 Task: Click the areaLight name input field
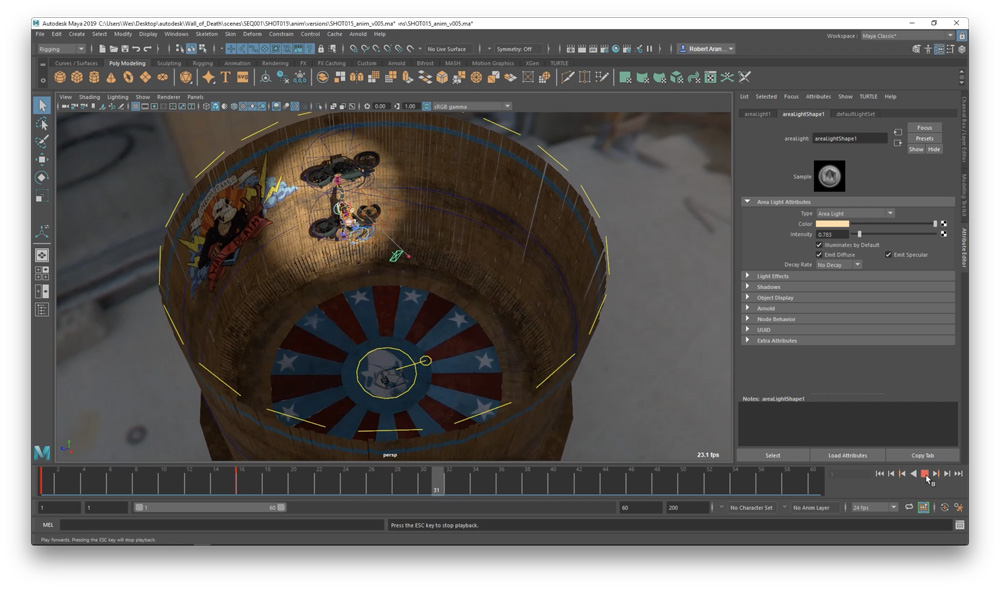tap(849, 139)
